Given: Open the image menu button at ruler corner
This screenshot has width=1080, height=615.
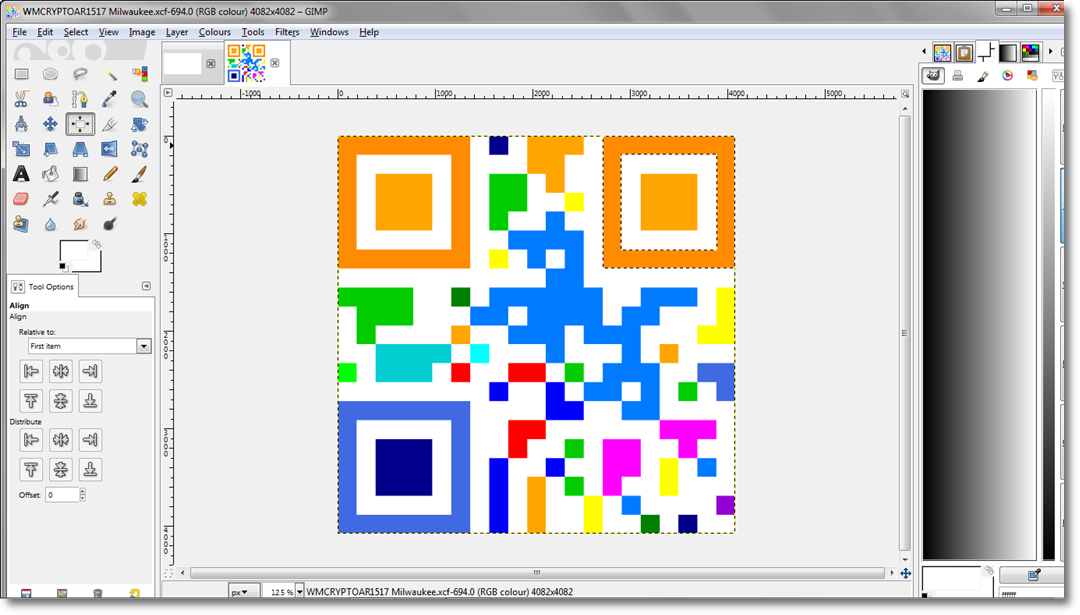Looking at the screenshot, I should pyautogui.click(x=168, y=92).
